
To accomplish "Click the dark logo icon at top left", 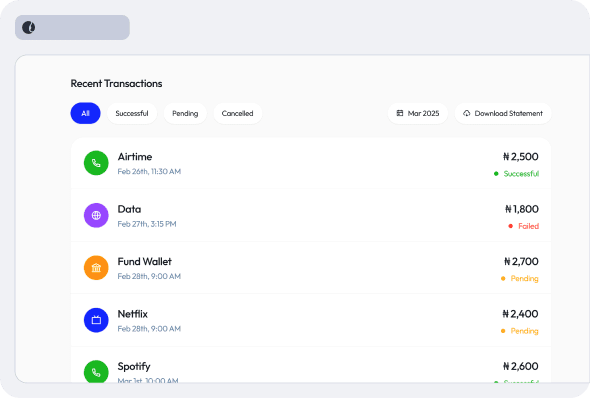I will click(x=29, y=27).
